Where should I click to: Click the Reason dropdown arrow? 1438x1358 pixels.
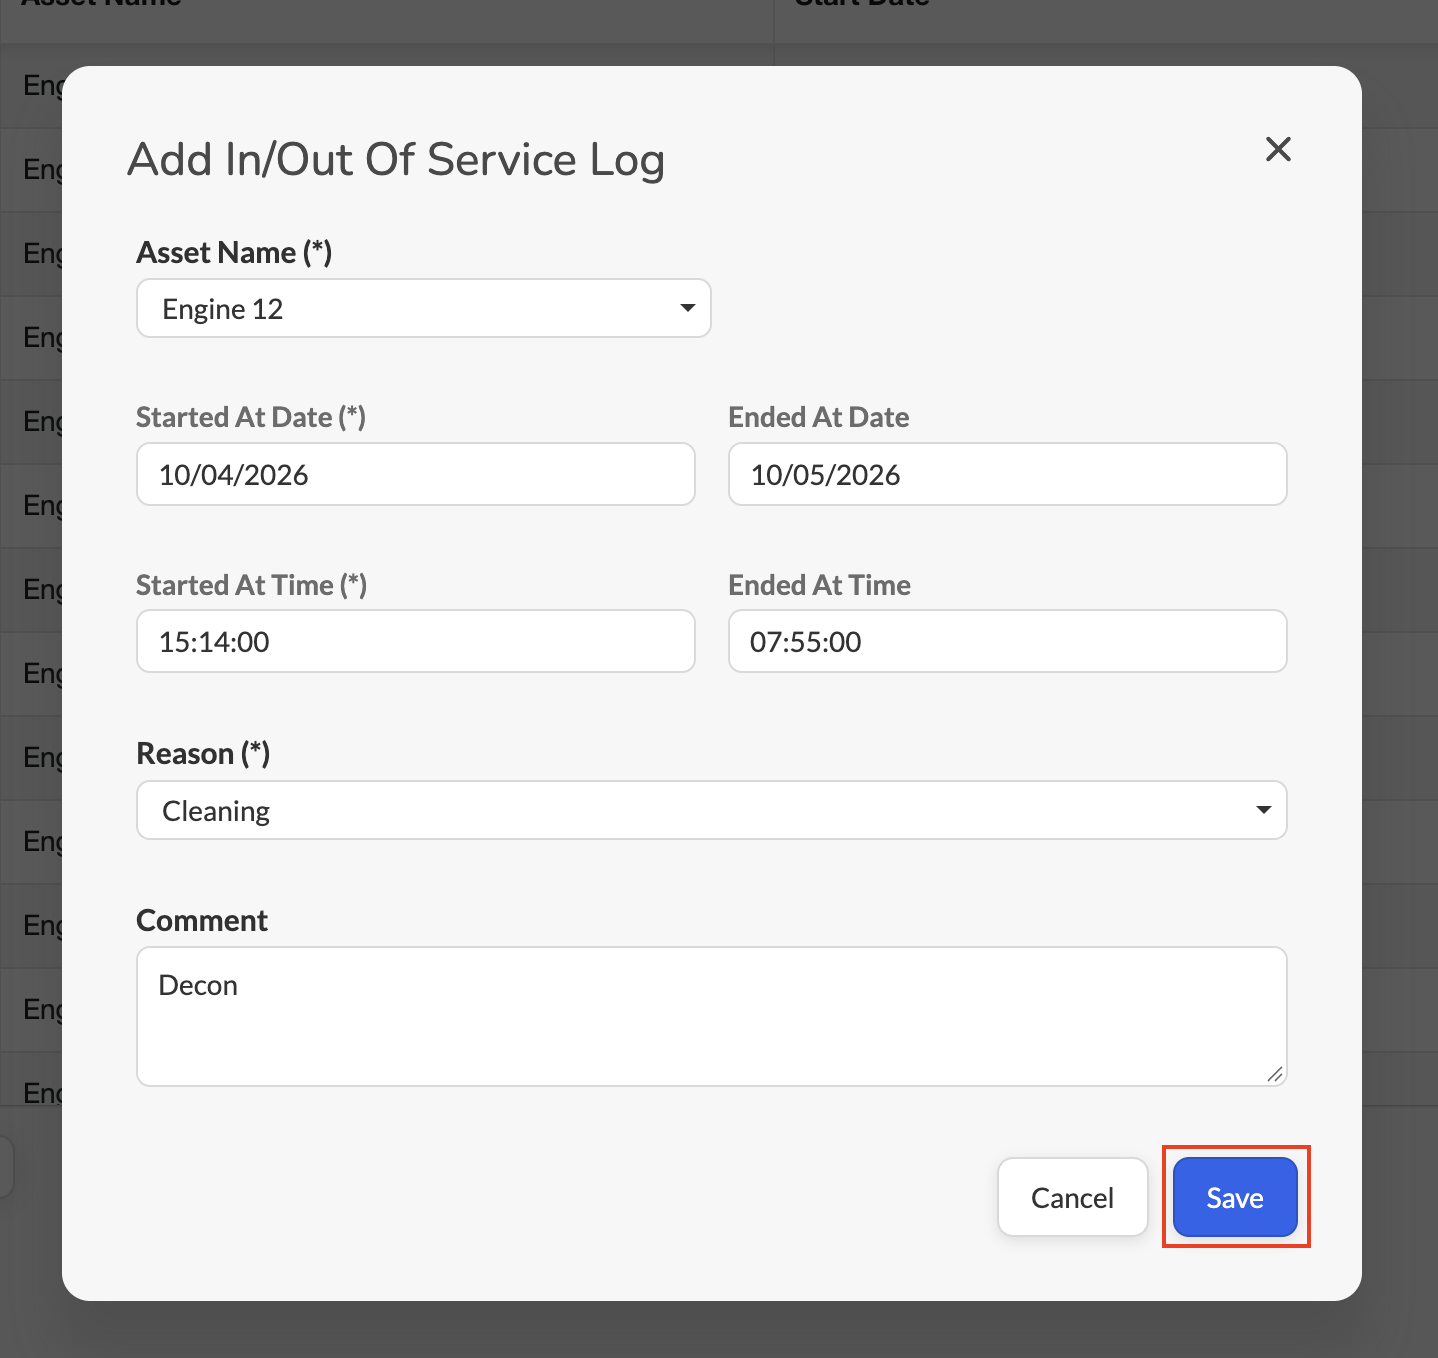pos(1263,810)
